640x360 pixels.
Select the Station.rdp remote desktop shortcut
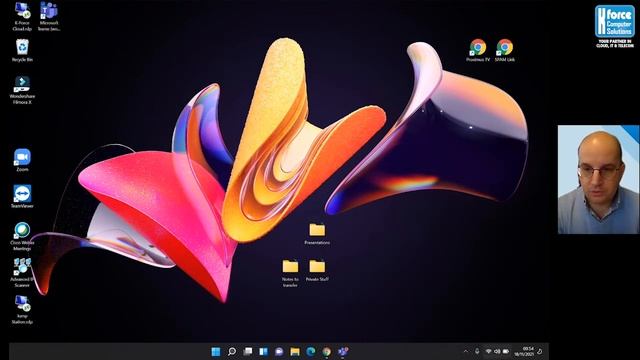click(x=22, y=309)
